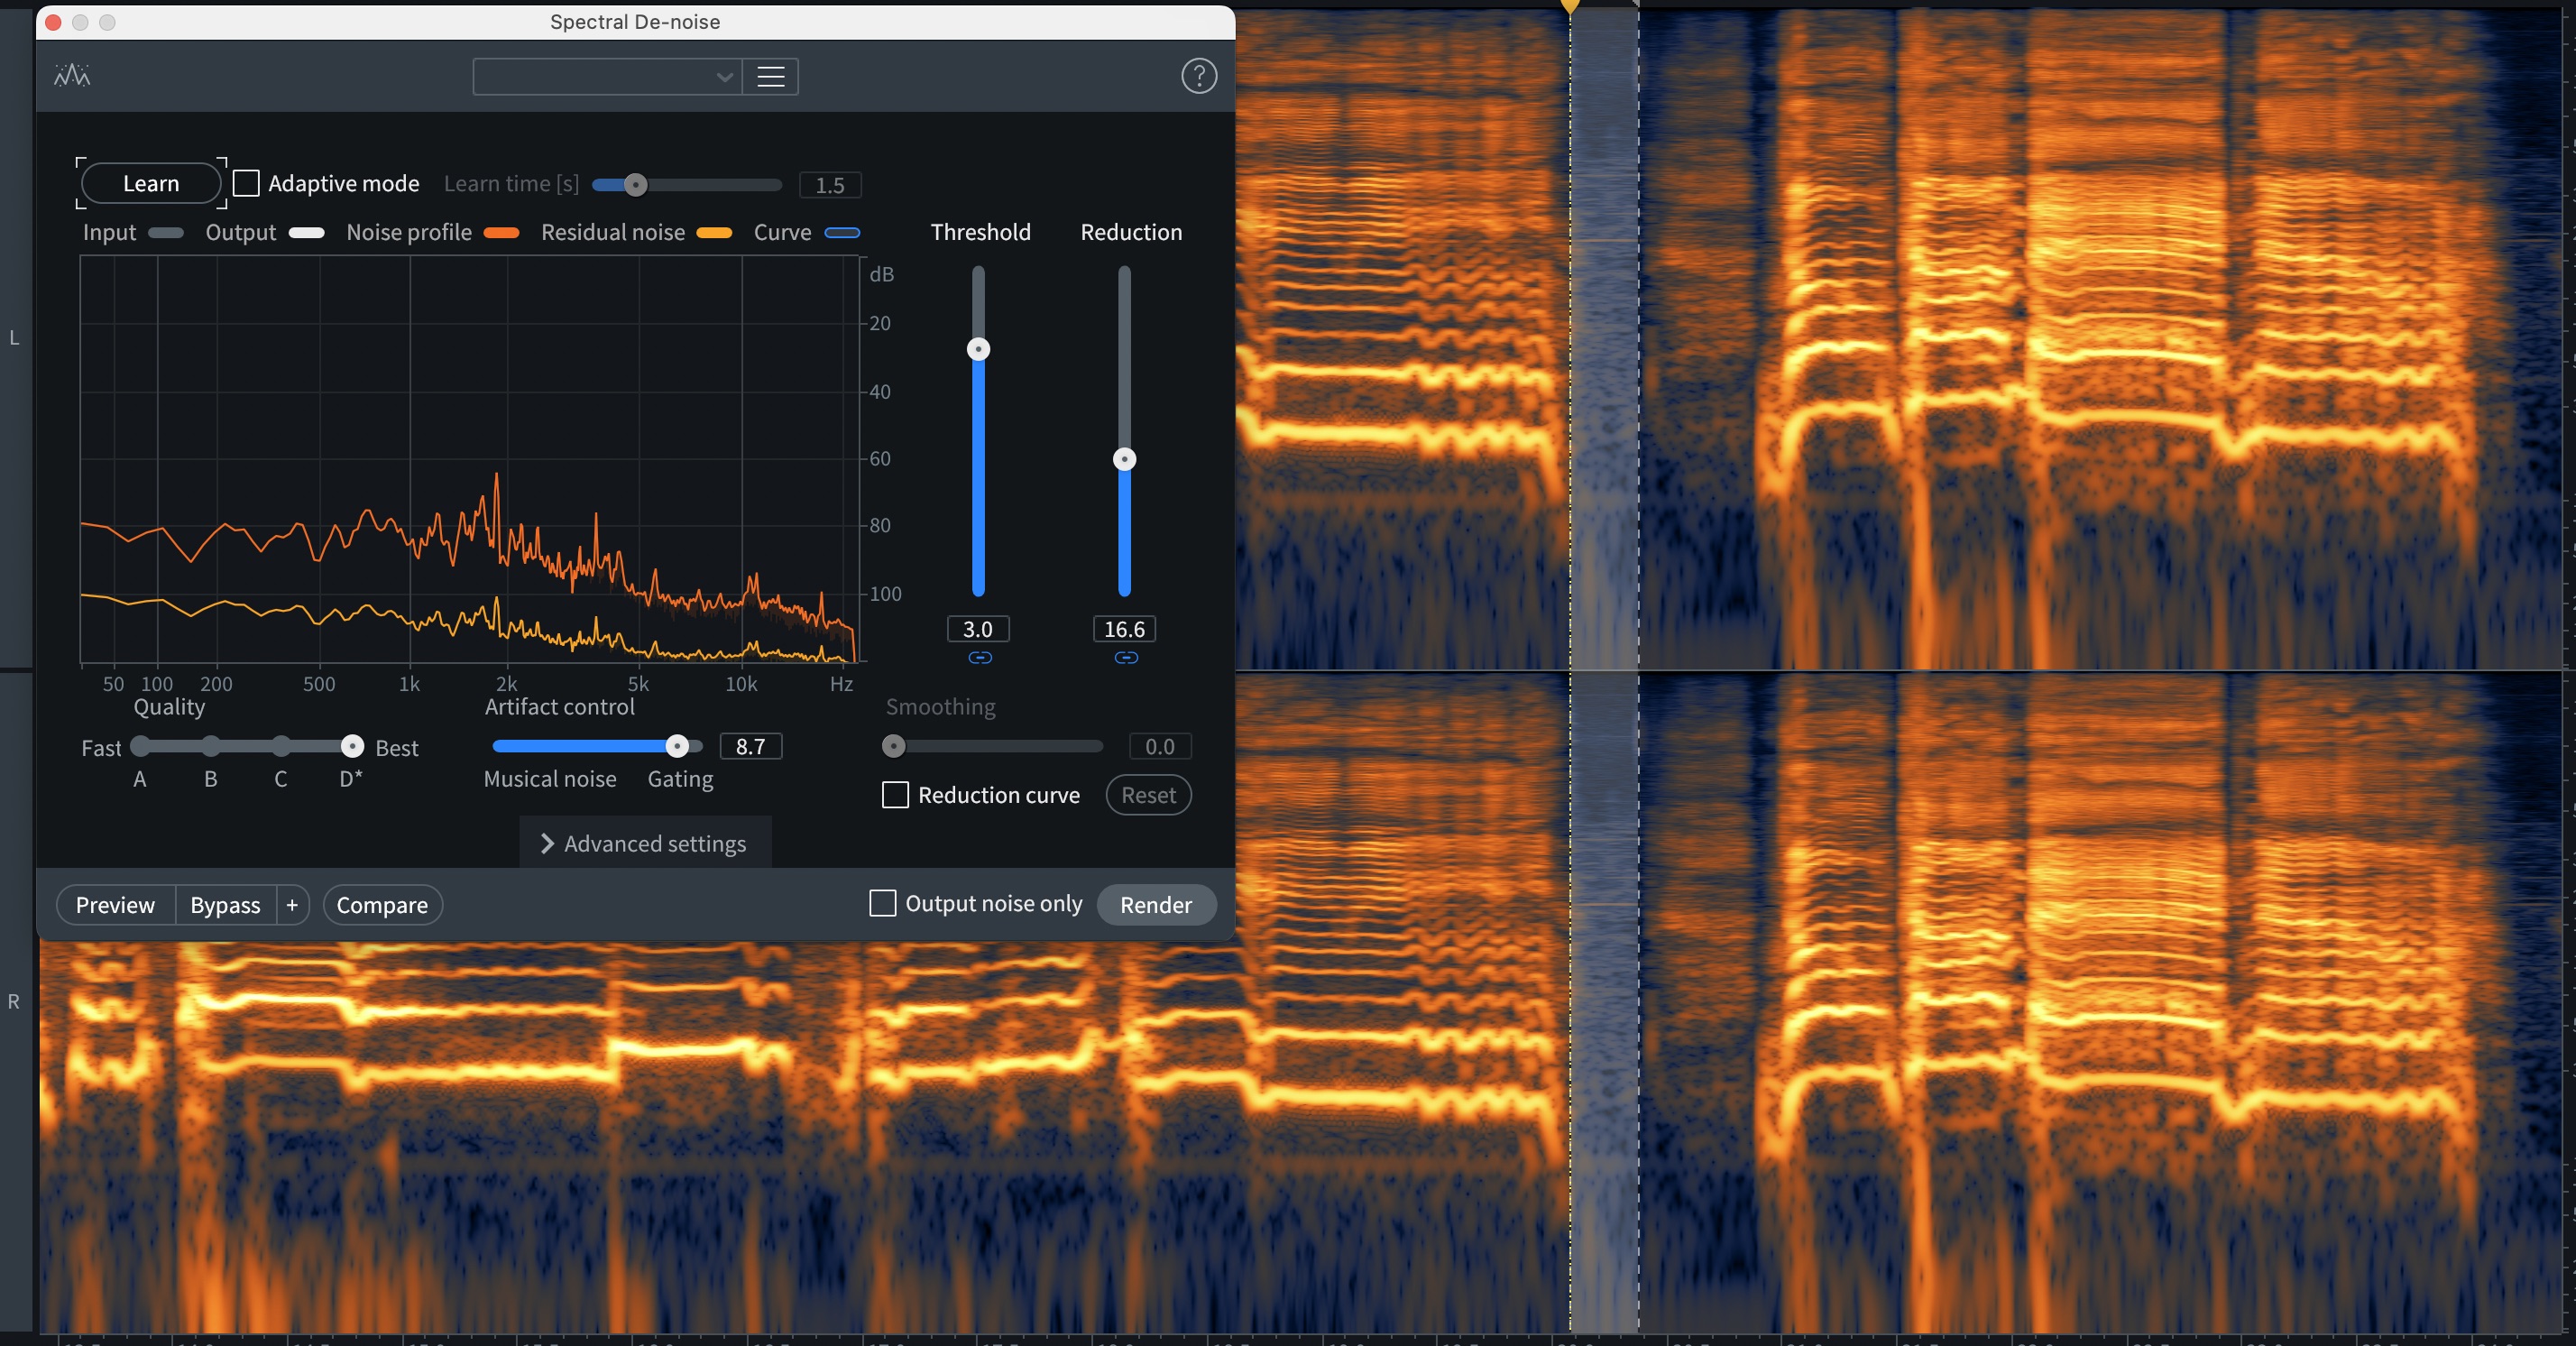Select Noise profile display toggle
Image resolution: width=2576 pixels, height=1346 pixels.
(501, 234)
